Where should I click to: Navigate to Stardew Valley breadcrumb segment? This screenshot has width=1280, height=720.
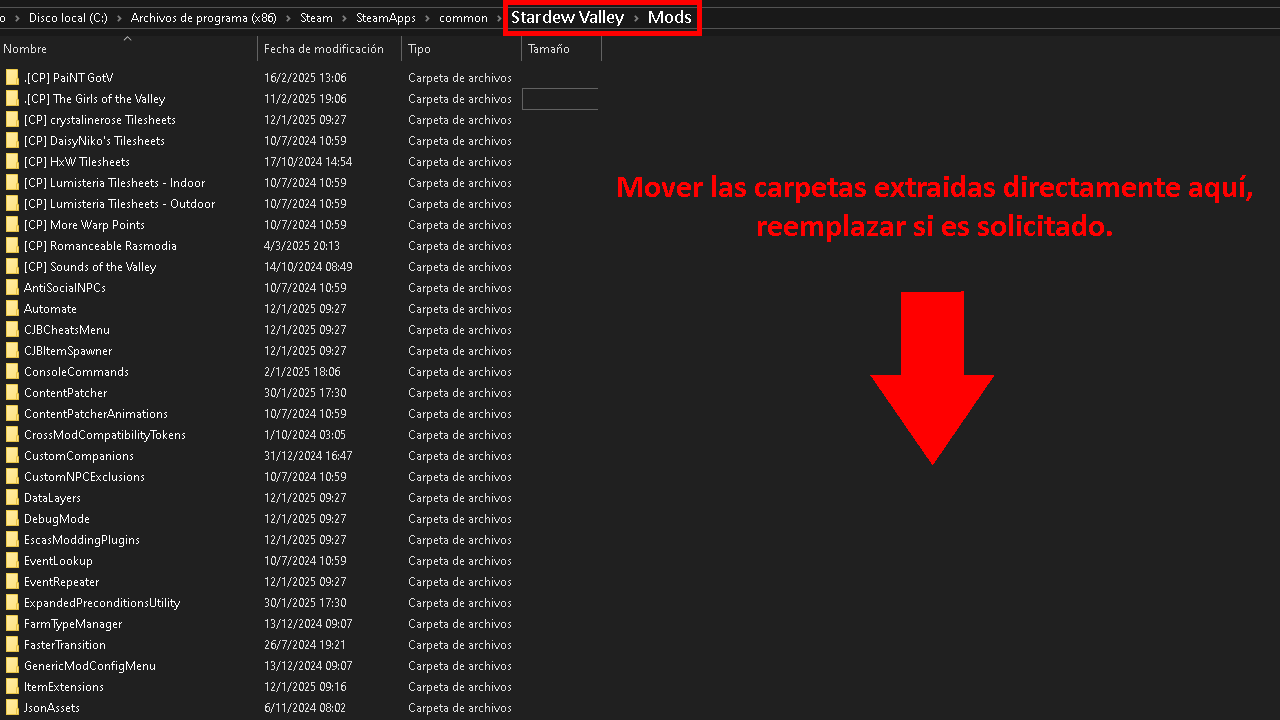coord(567,17)
